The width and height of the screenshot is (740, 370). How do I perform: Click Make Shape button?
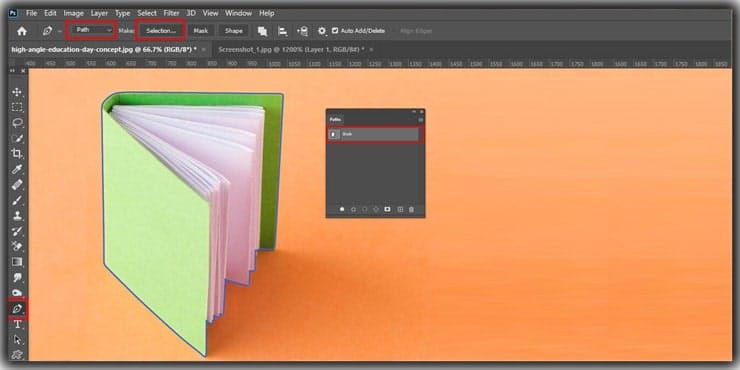point(234,31)
